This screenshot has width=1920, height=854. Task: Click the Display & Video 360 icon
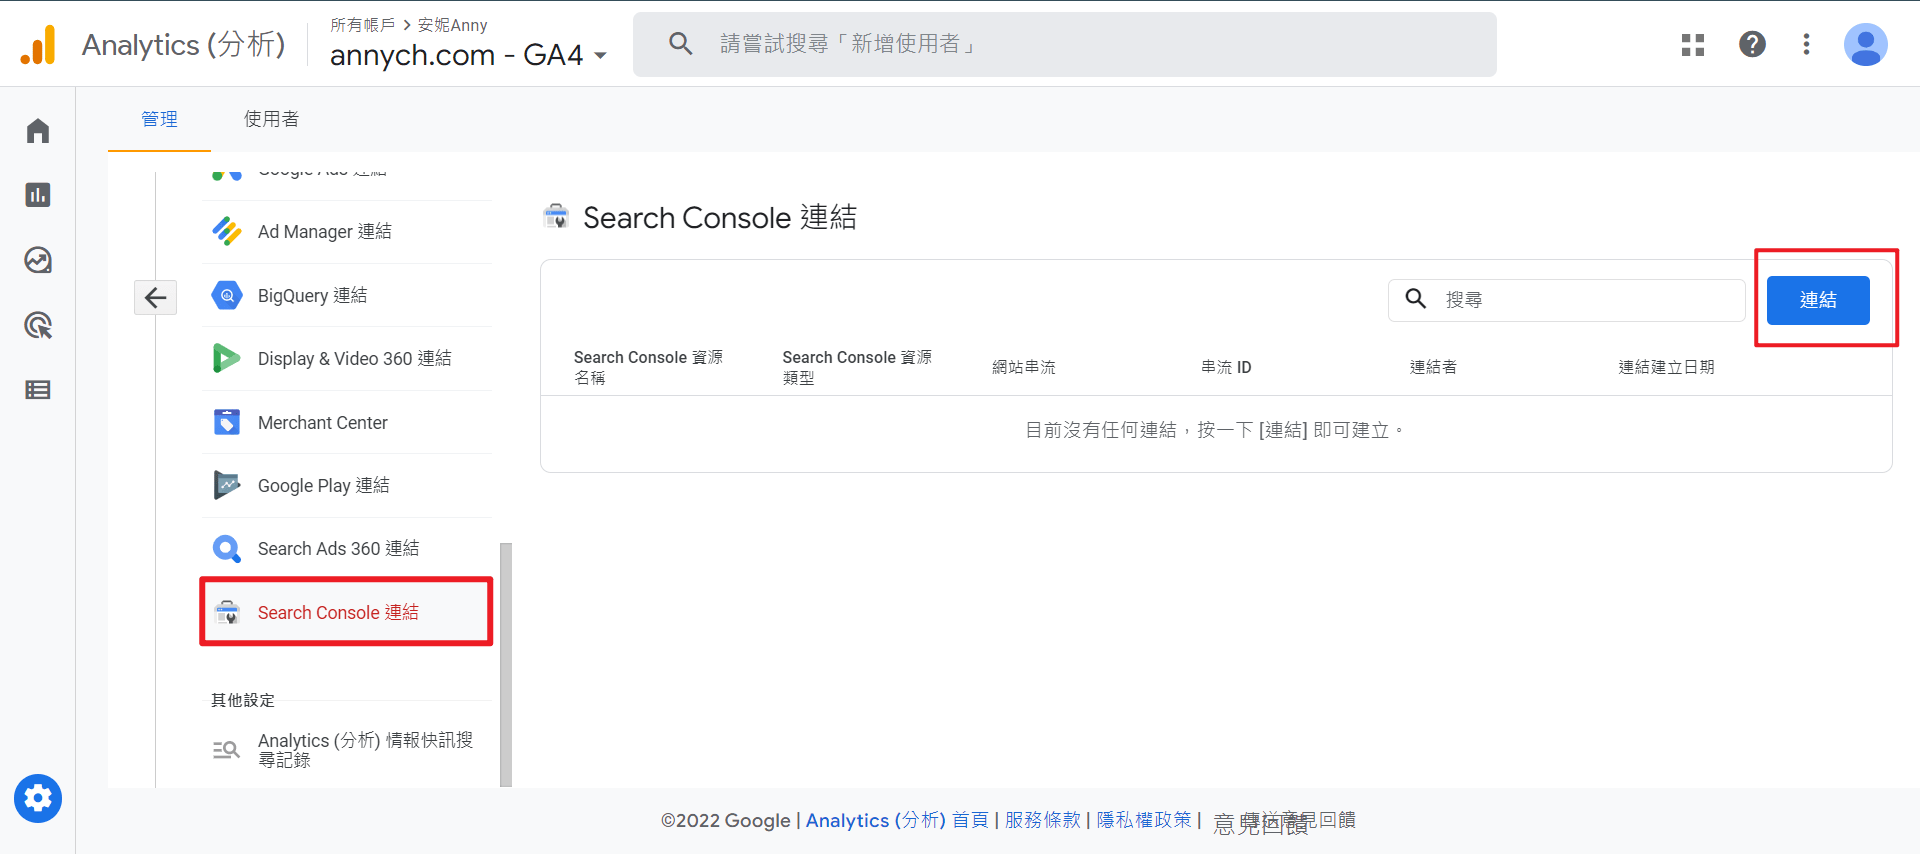coord(227,358)
